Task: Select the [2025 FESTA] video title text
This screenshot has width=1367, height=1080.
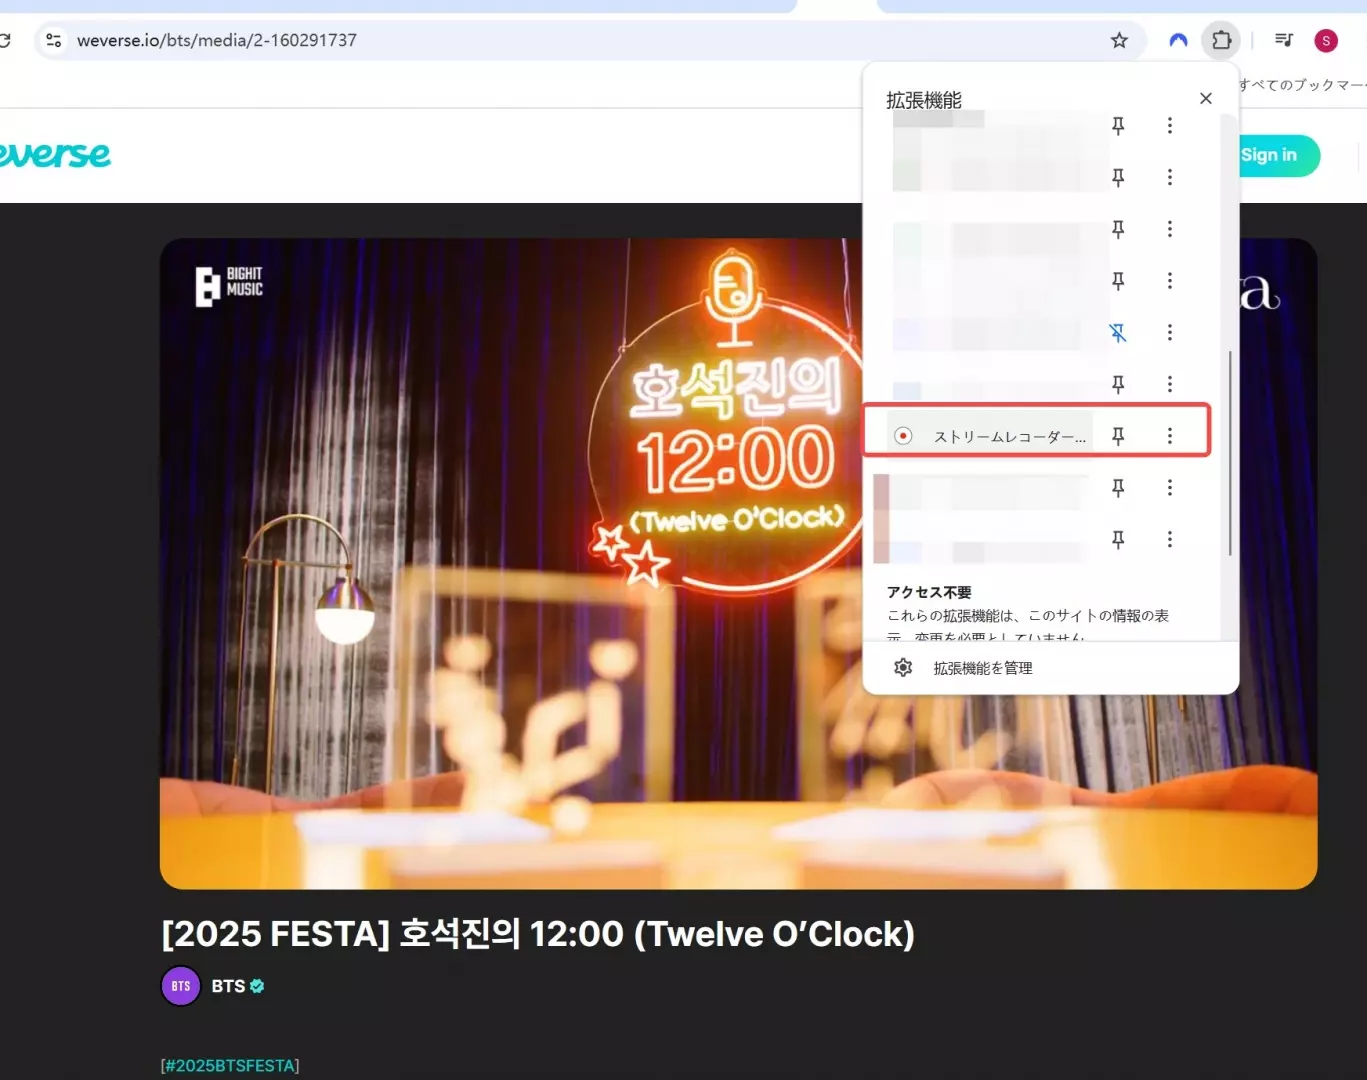Action: pos(538,934)
